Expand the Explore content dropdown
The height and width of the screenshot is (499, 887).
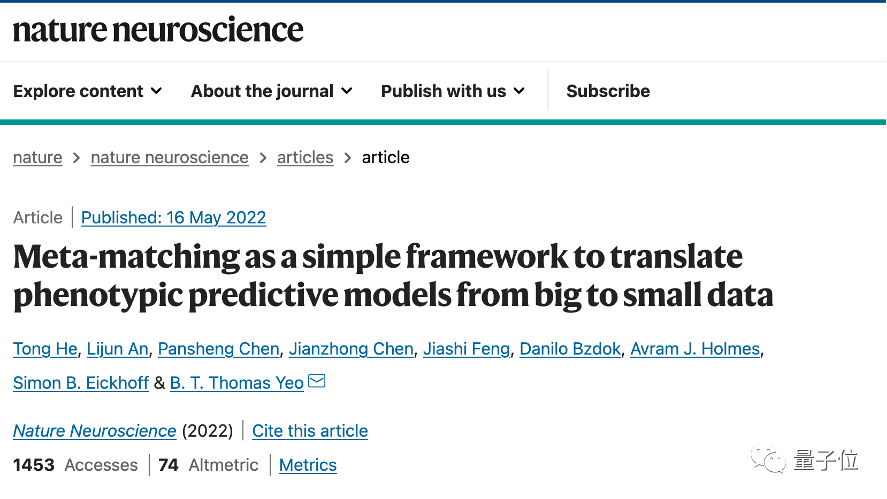click(88, 91)
